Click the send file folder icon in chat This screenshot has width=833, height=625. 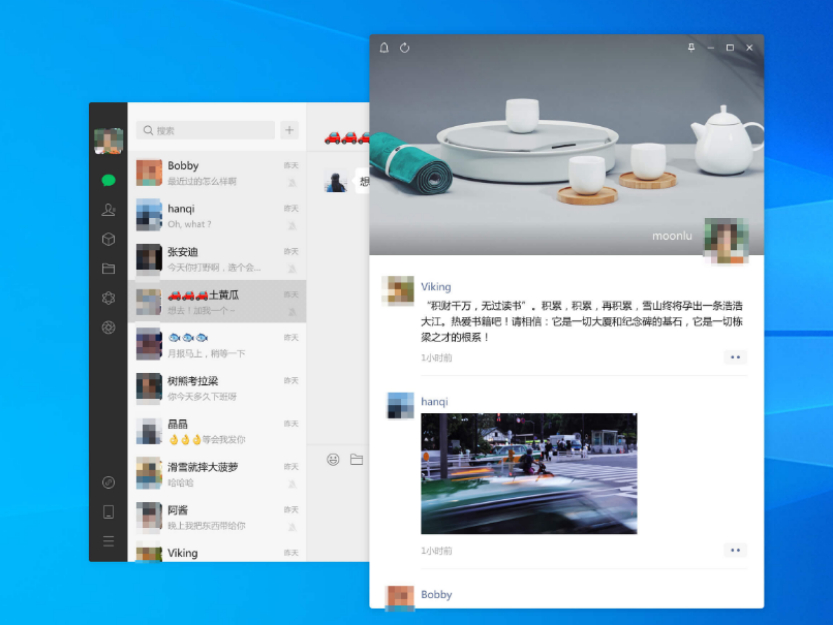coord(356,460)
